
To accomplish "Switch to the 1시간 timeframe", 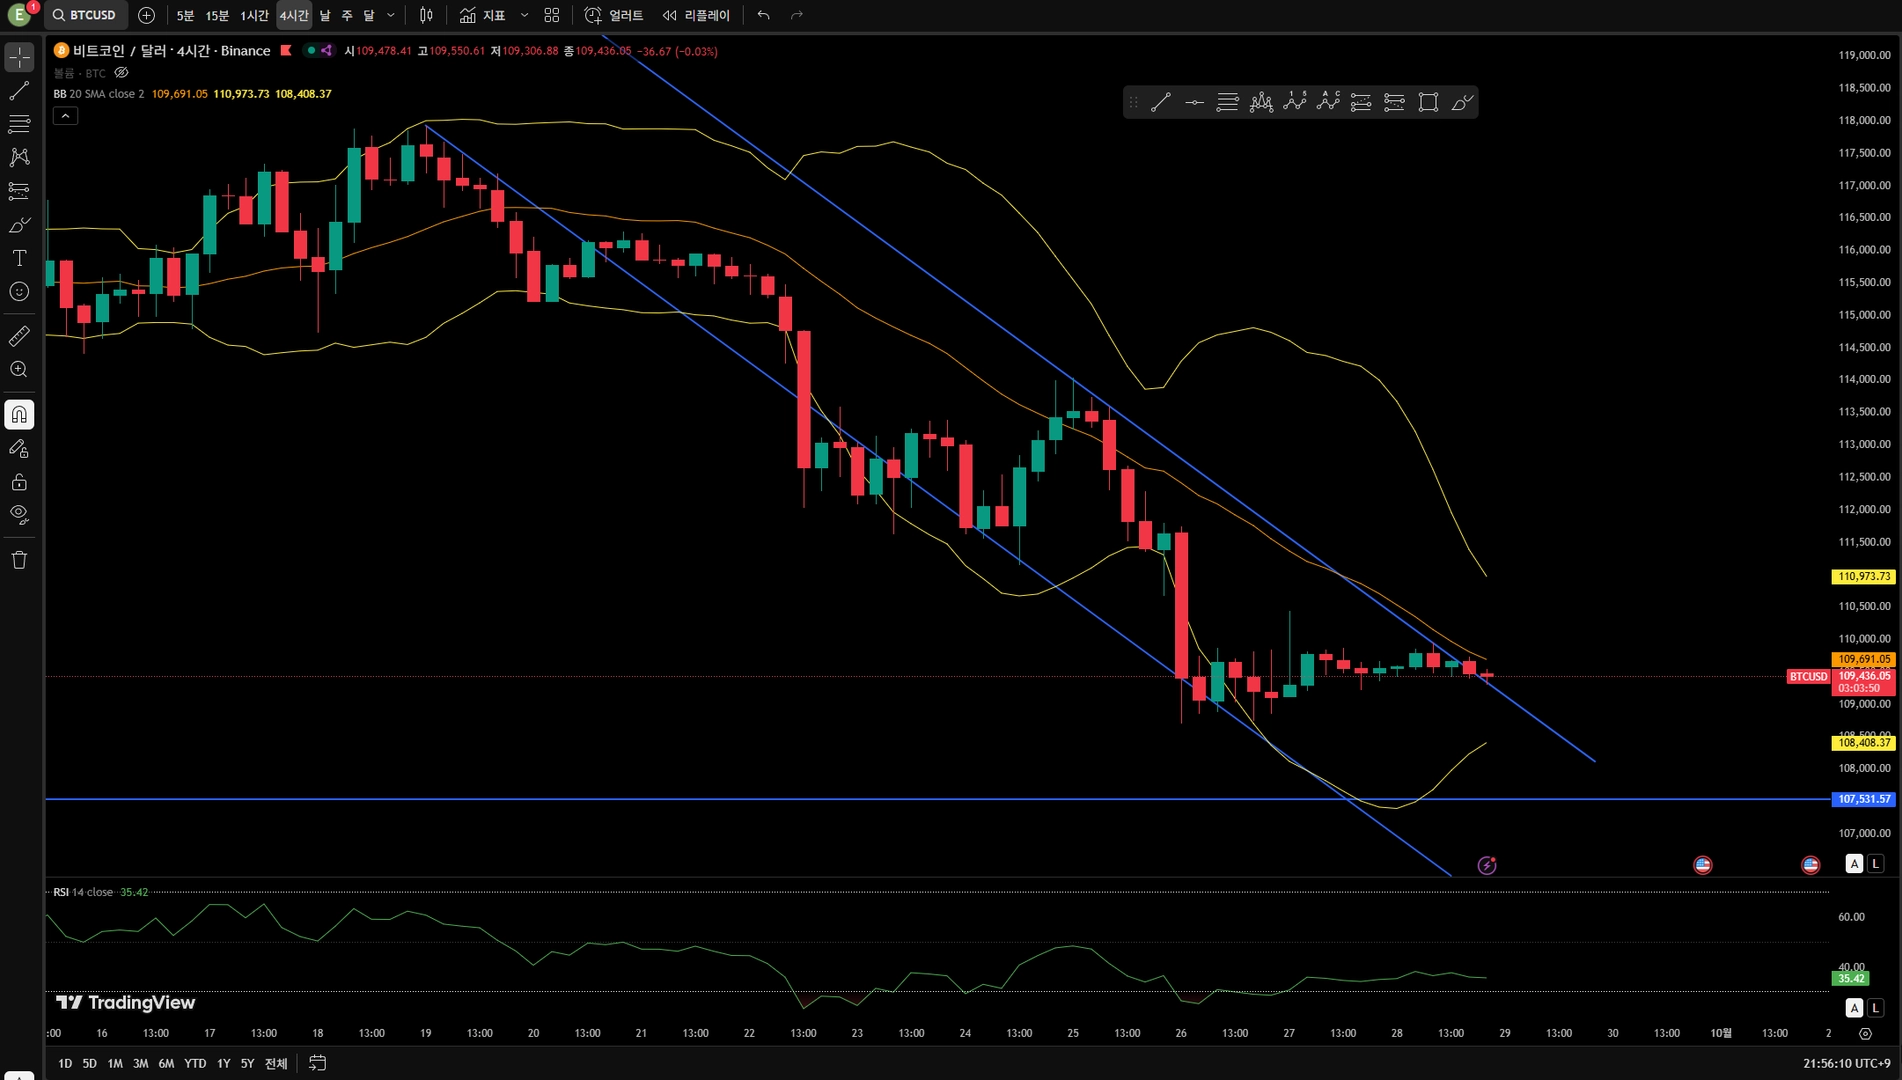I will [254, 15].
